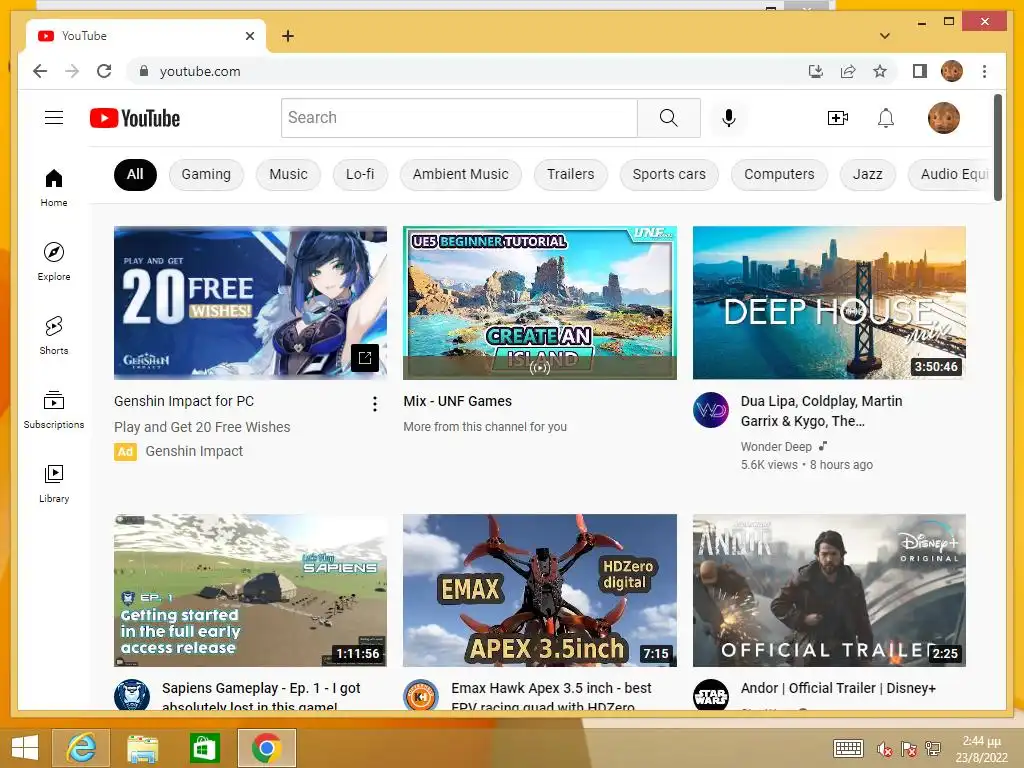Click the browser forward arrow
The height and width of the screenshot is (768, 1024).
tap(72, 71)
